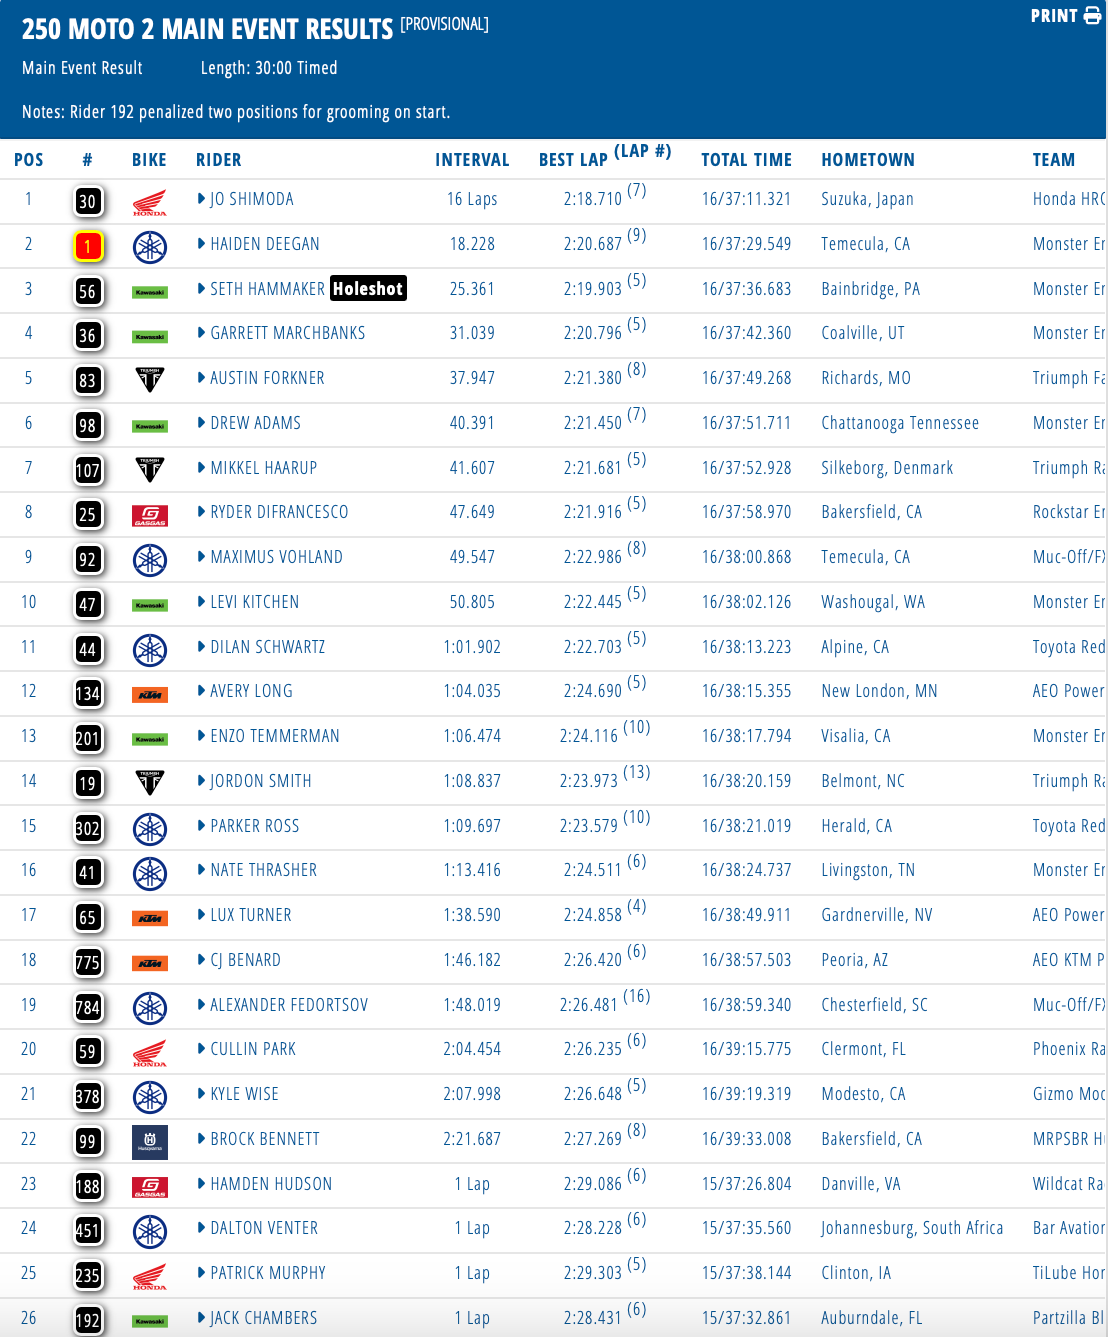Click the Total Time column header
The width and height of the screenshot is (1108, 1337).
coord(746,160)
